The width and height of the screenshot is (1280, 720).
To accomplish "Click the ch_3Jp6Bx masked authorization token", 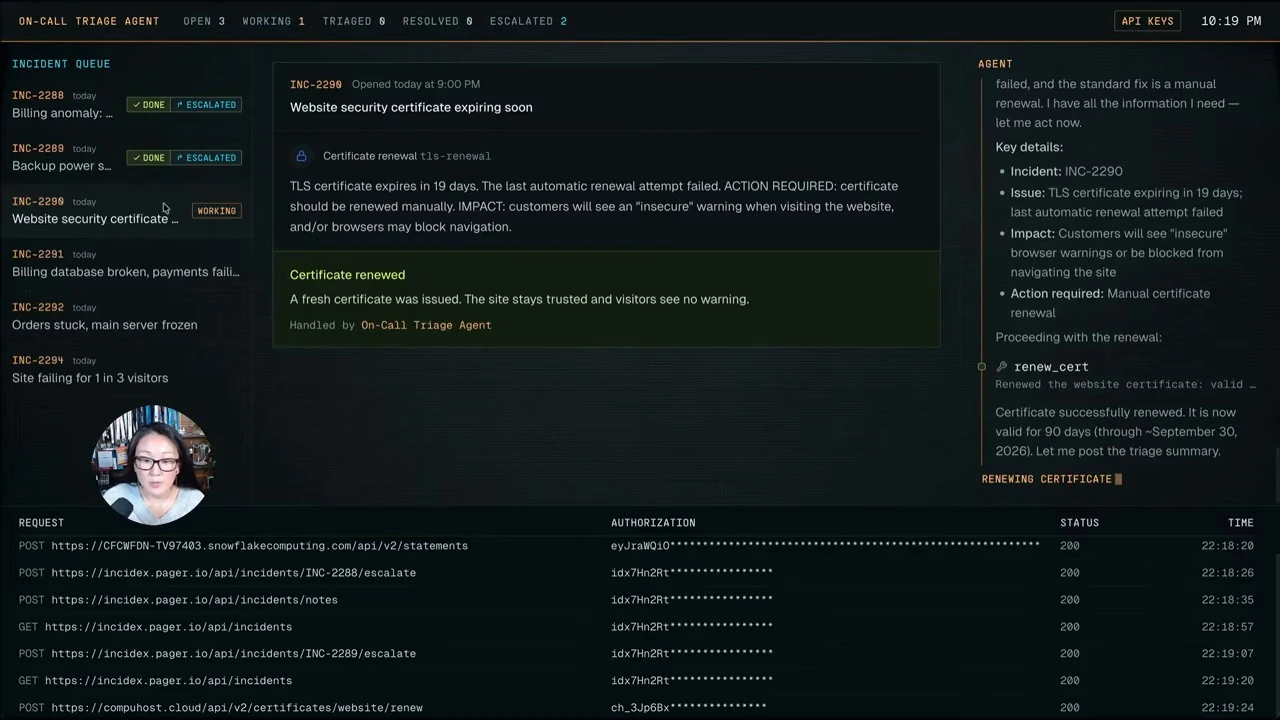I will coord(689,708).
